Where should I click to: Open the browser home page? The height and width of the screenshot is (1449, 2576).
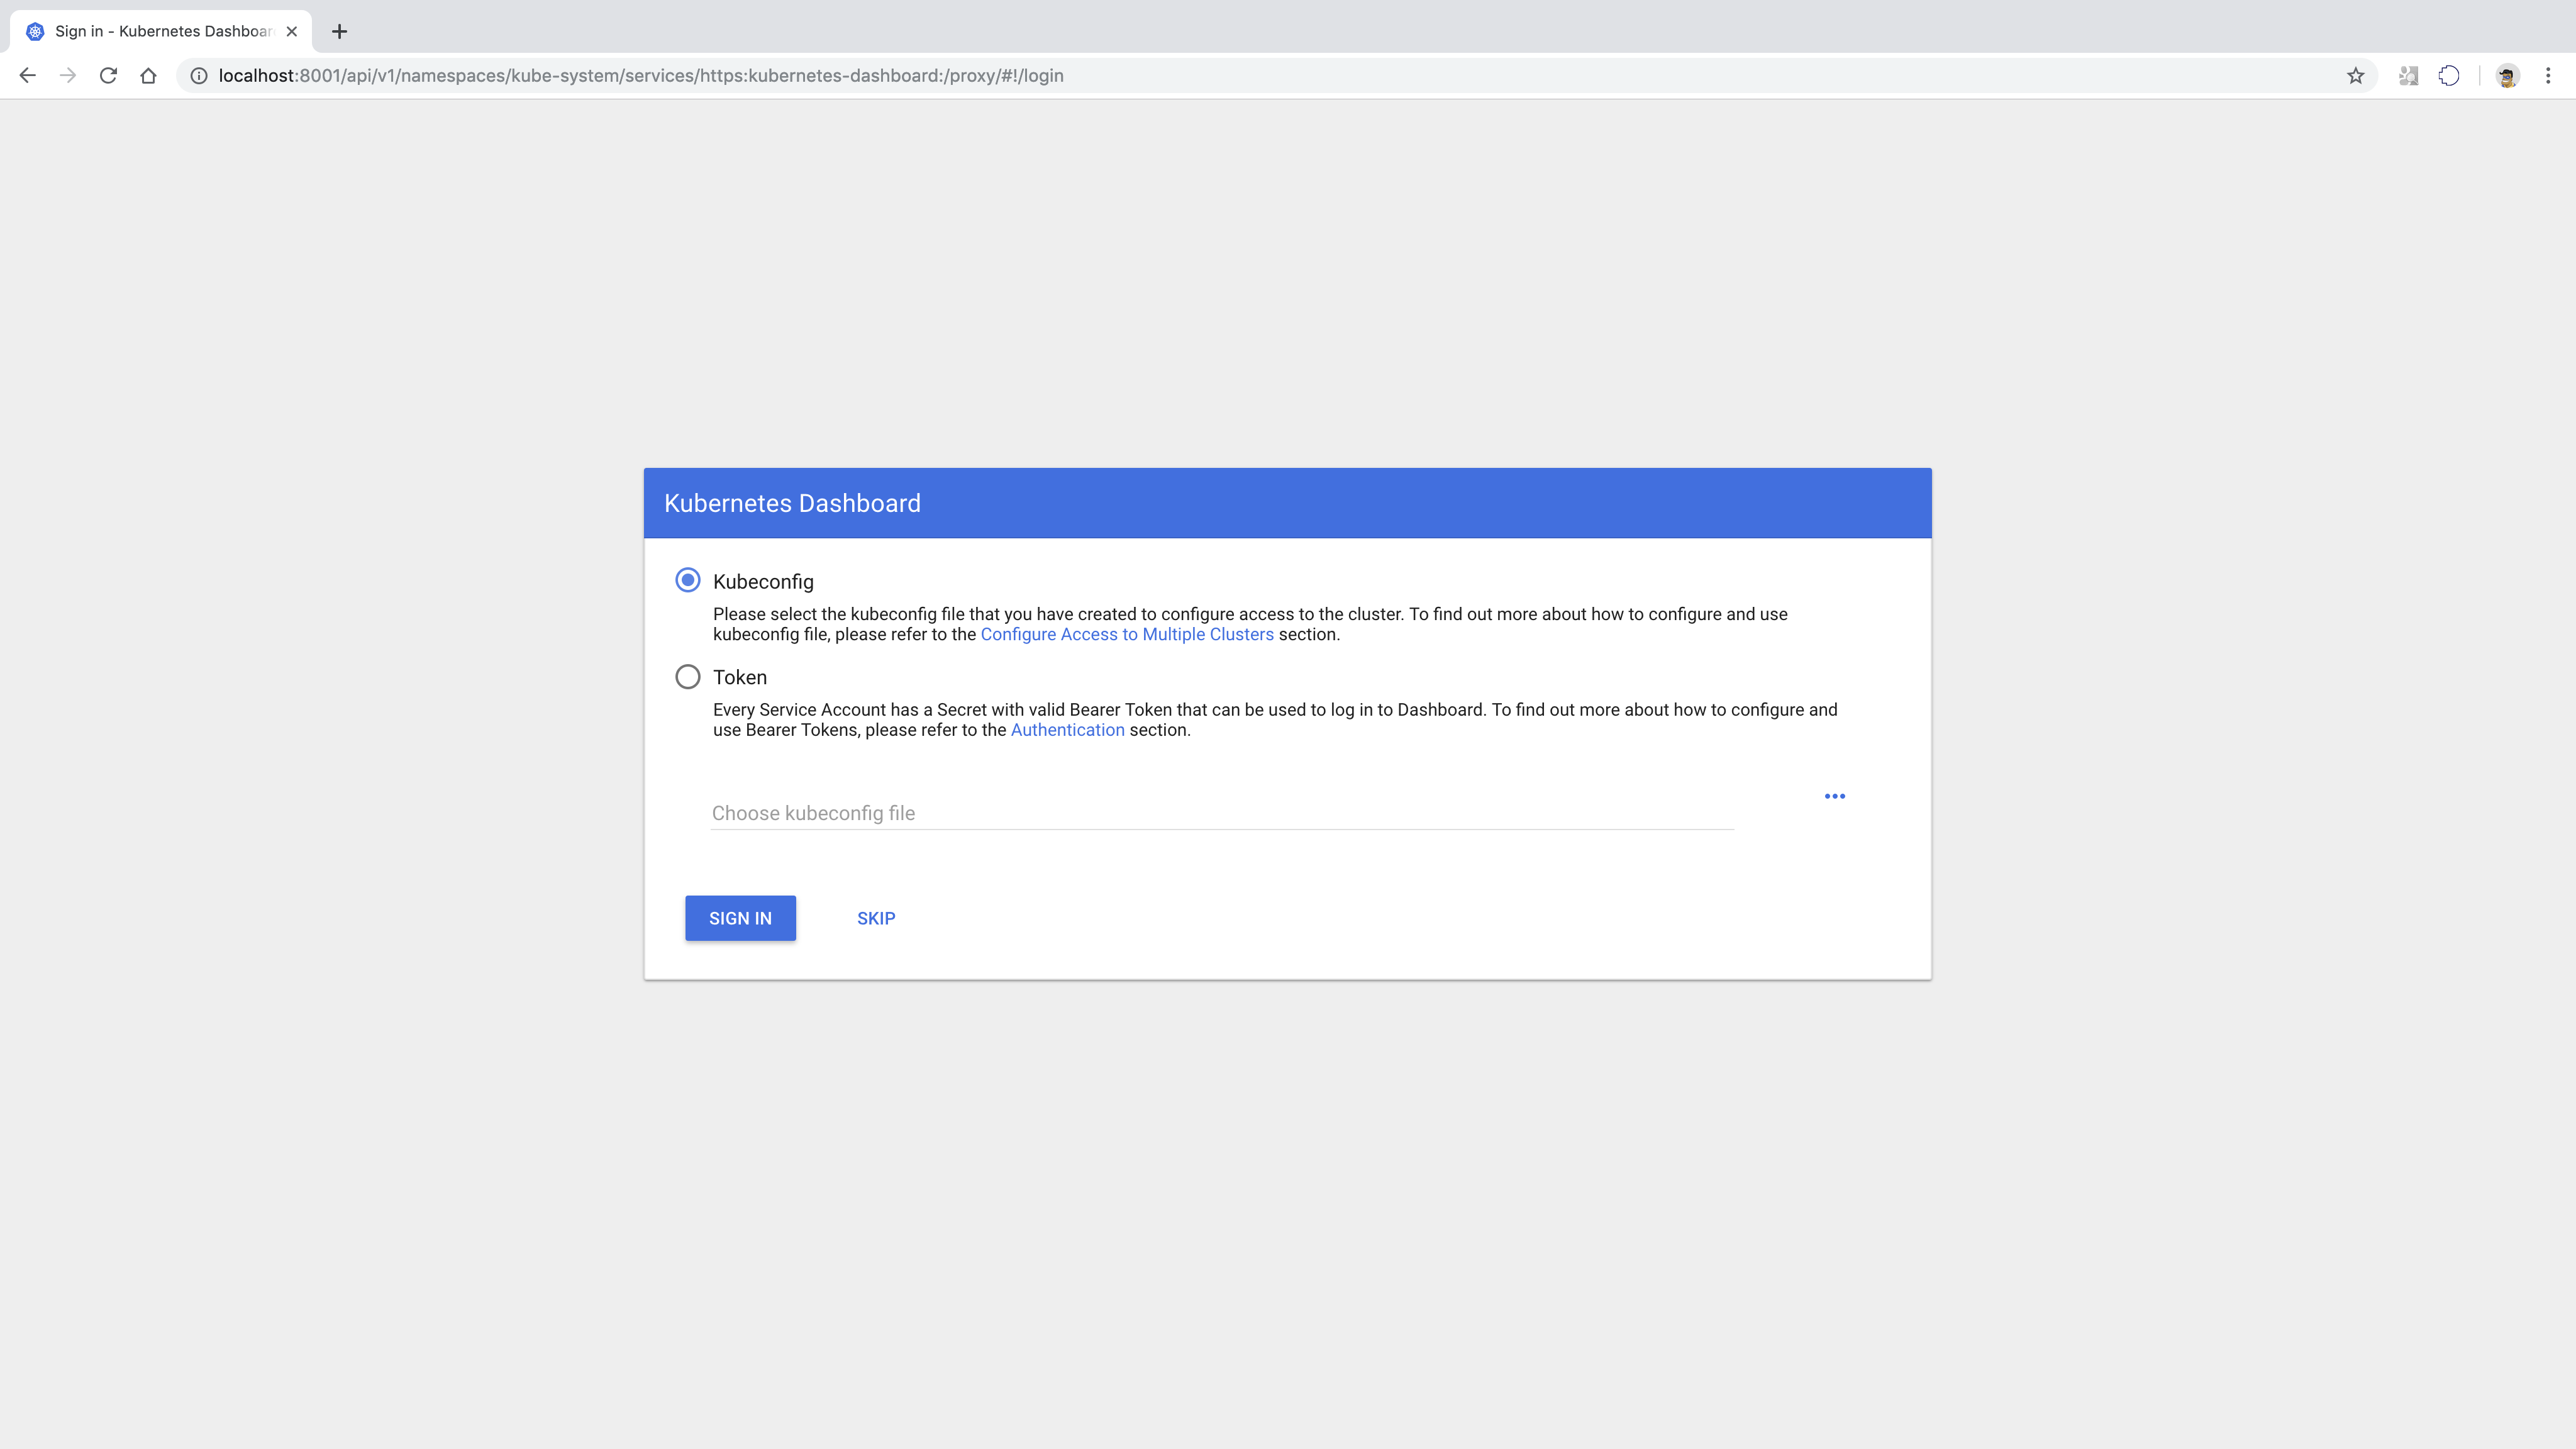coord(148,76)
